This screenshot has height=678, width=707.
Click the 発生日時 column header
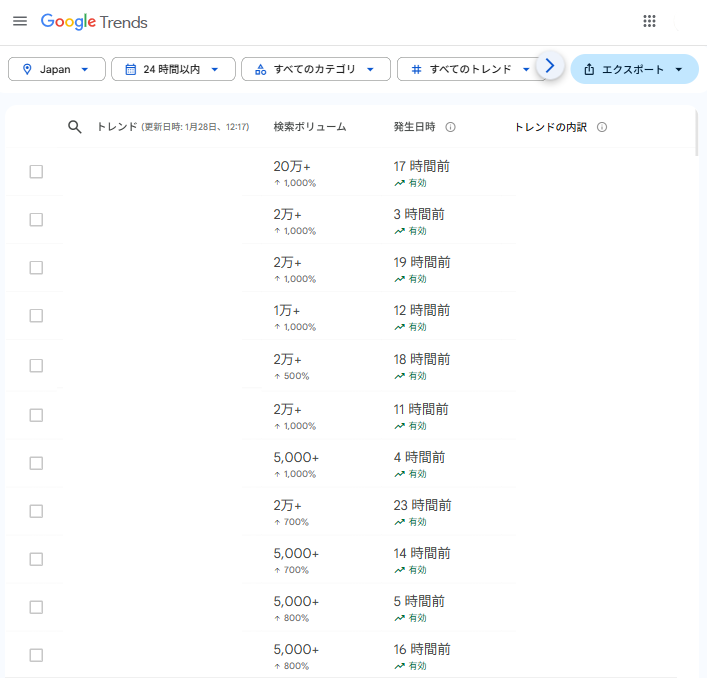[414, 127]
